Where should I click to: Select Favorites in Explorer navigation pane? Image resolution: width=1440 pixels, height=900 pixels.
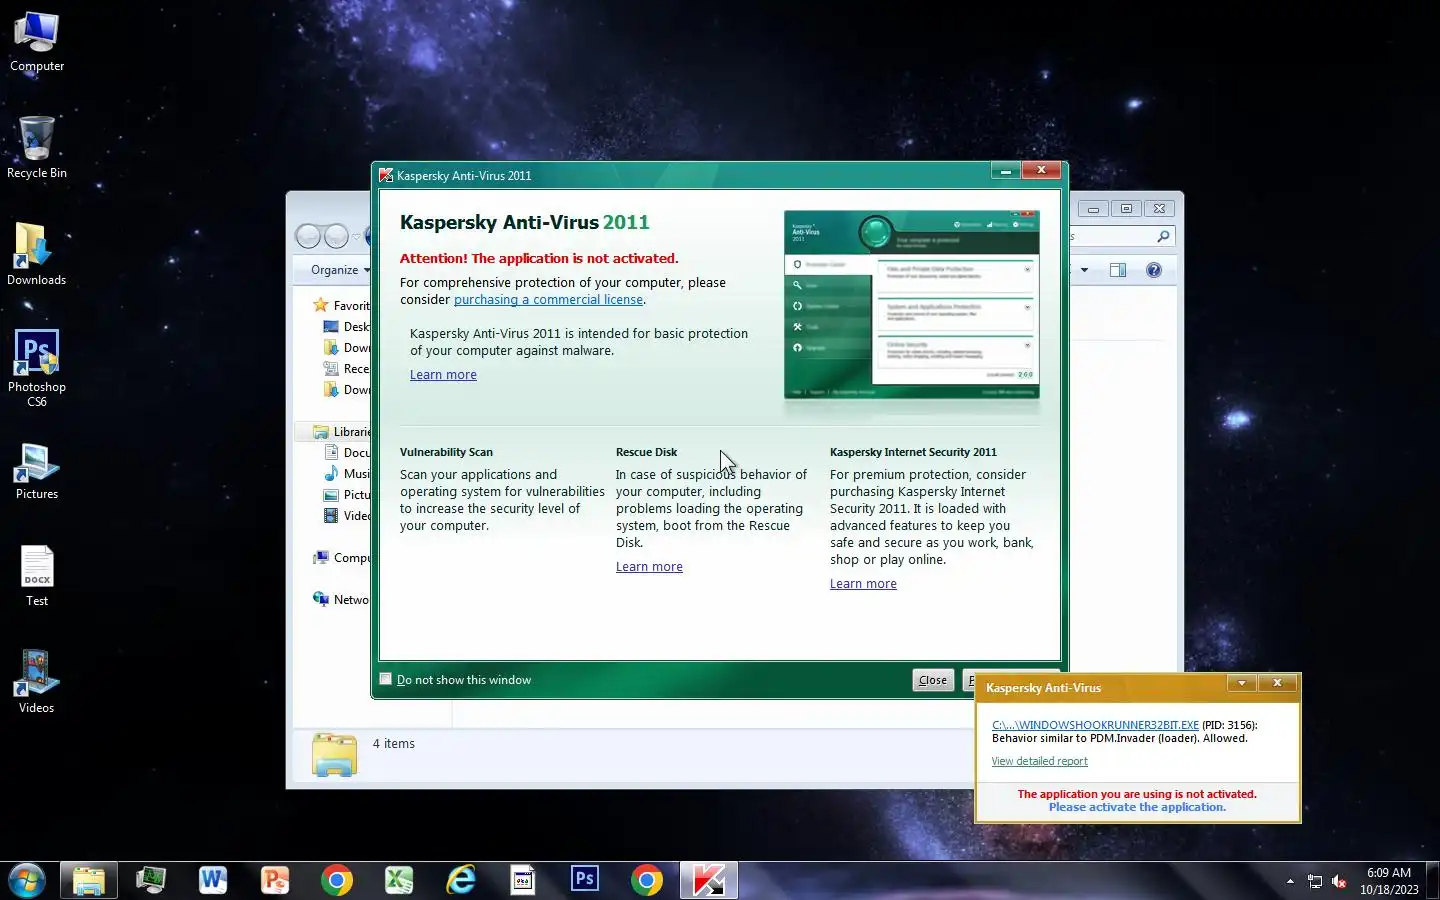click(341, 305)
